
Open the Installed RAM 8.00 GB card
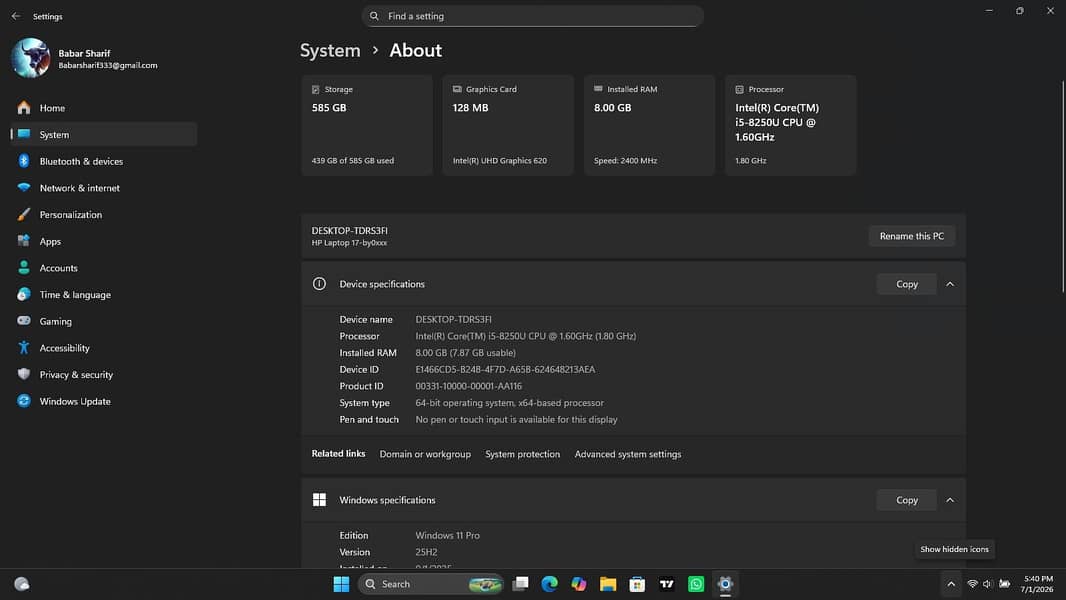(649, 125)
